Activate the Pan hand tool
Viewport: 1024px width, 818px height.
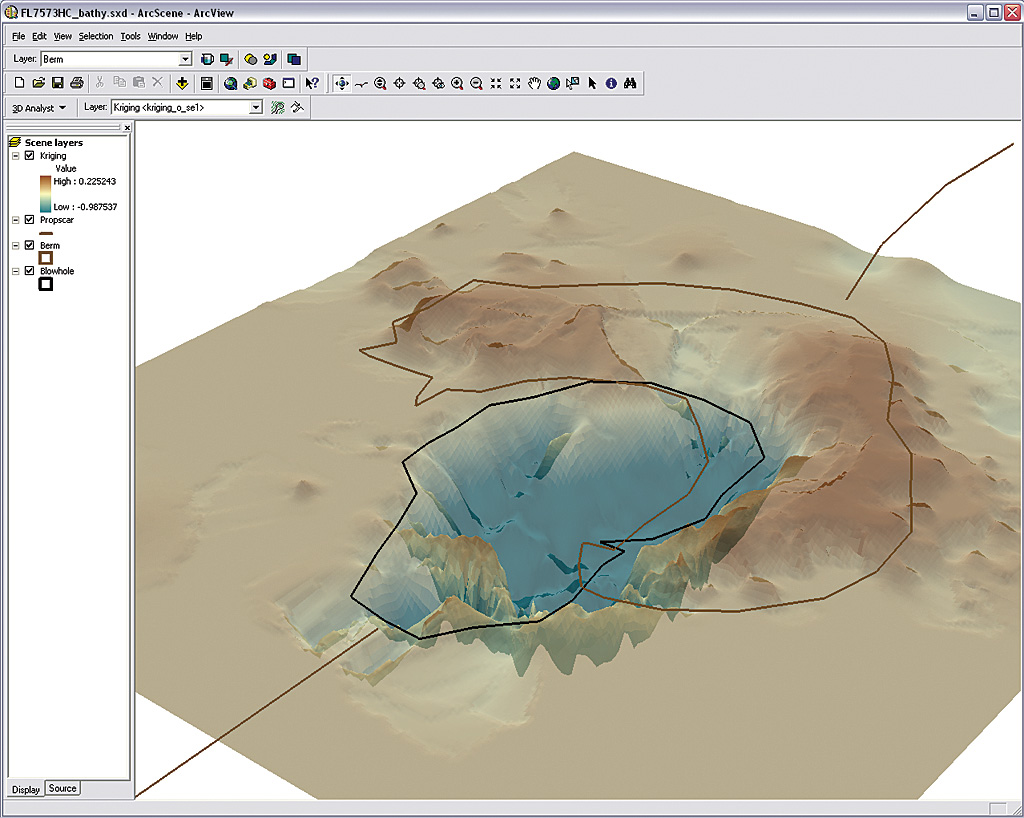coord(534,83)
